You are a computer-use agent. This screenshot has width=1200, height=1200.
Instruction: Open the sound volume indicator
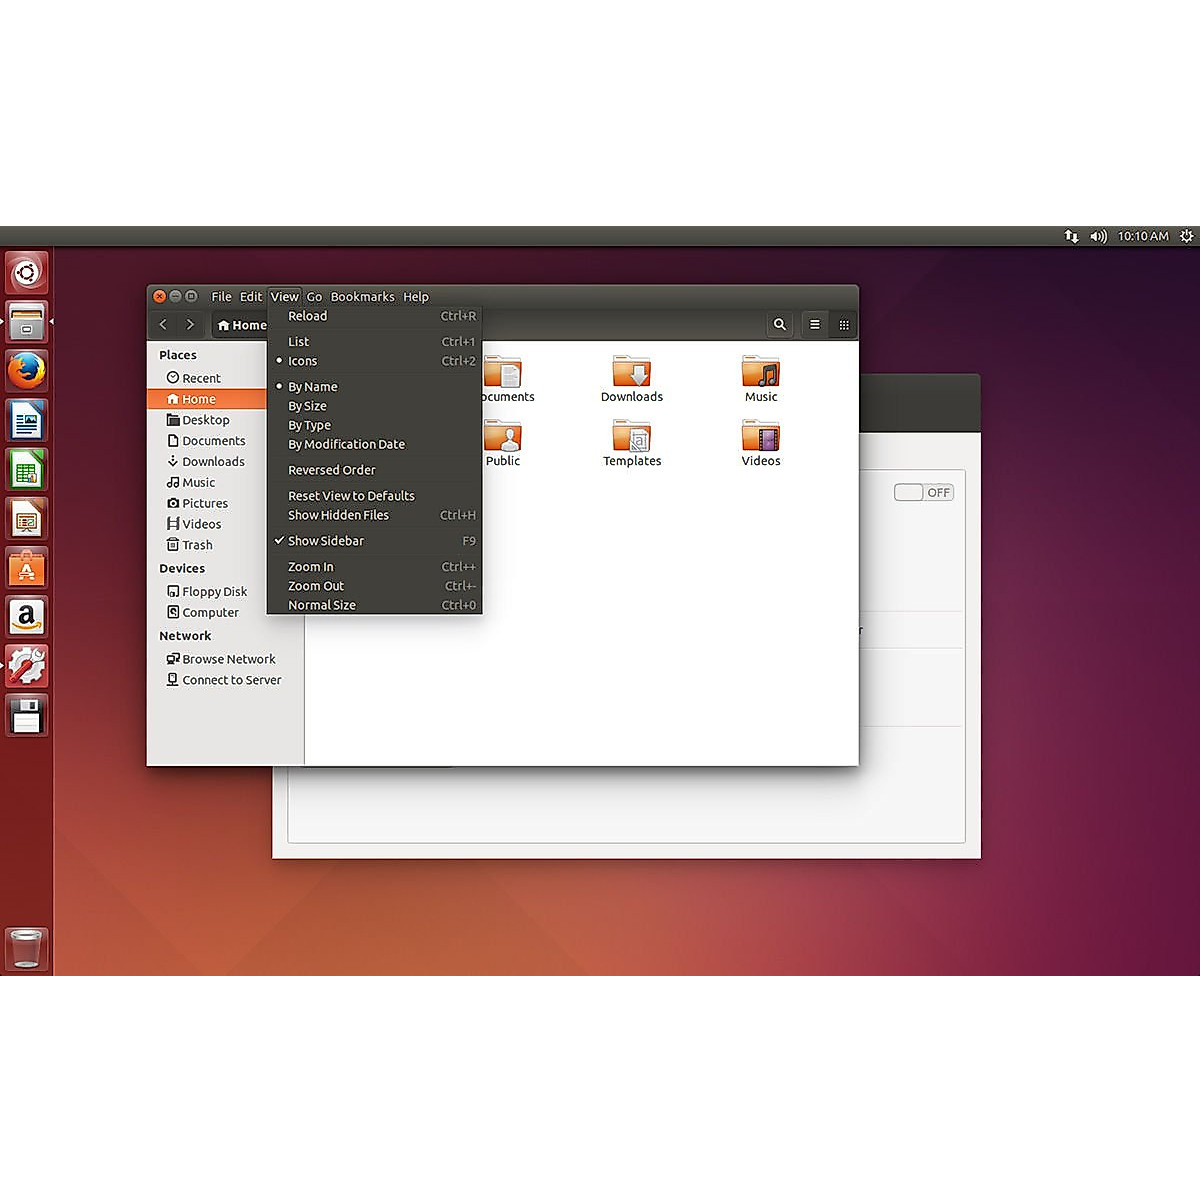tap(1098, 237)
